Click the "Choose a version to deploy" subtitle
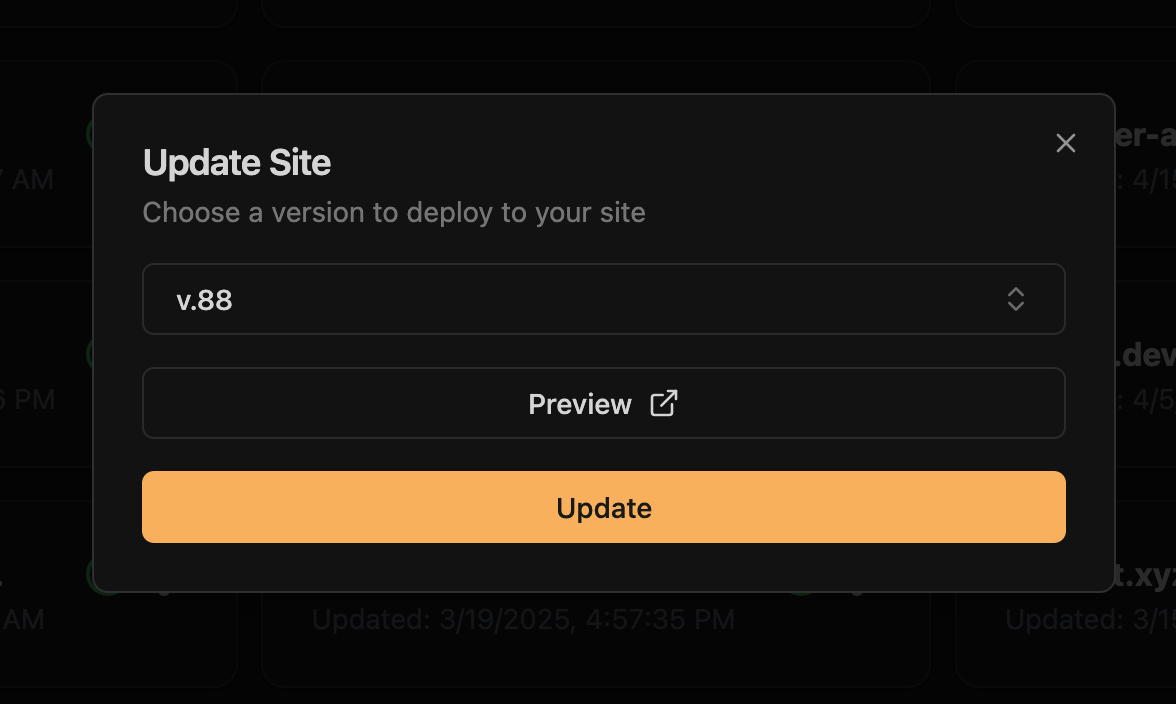The image size is (1176, 704). click(394, 212)
